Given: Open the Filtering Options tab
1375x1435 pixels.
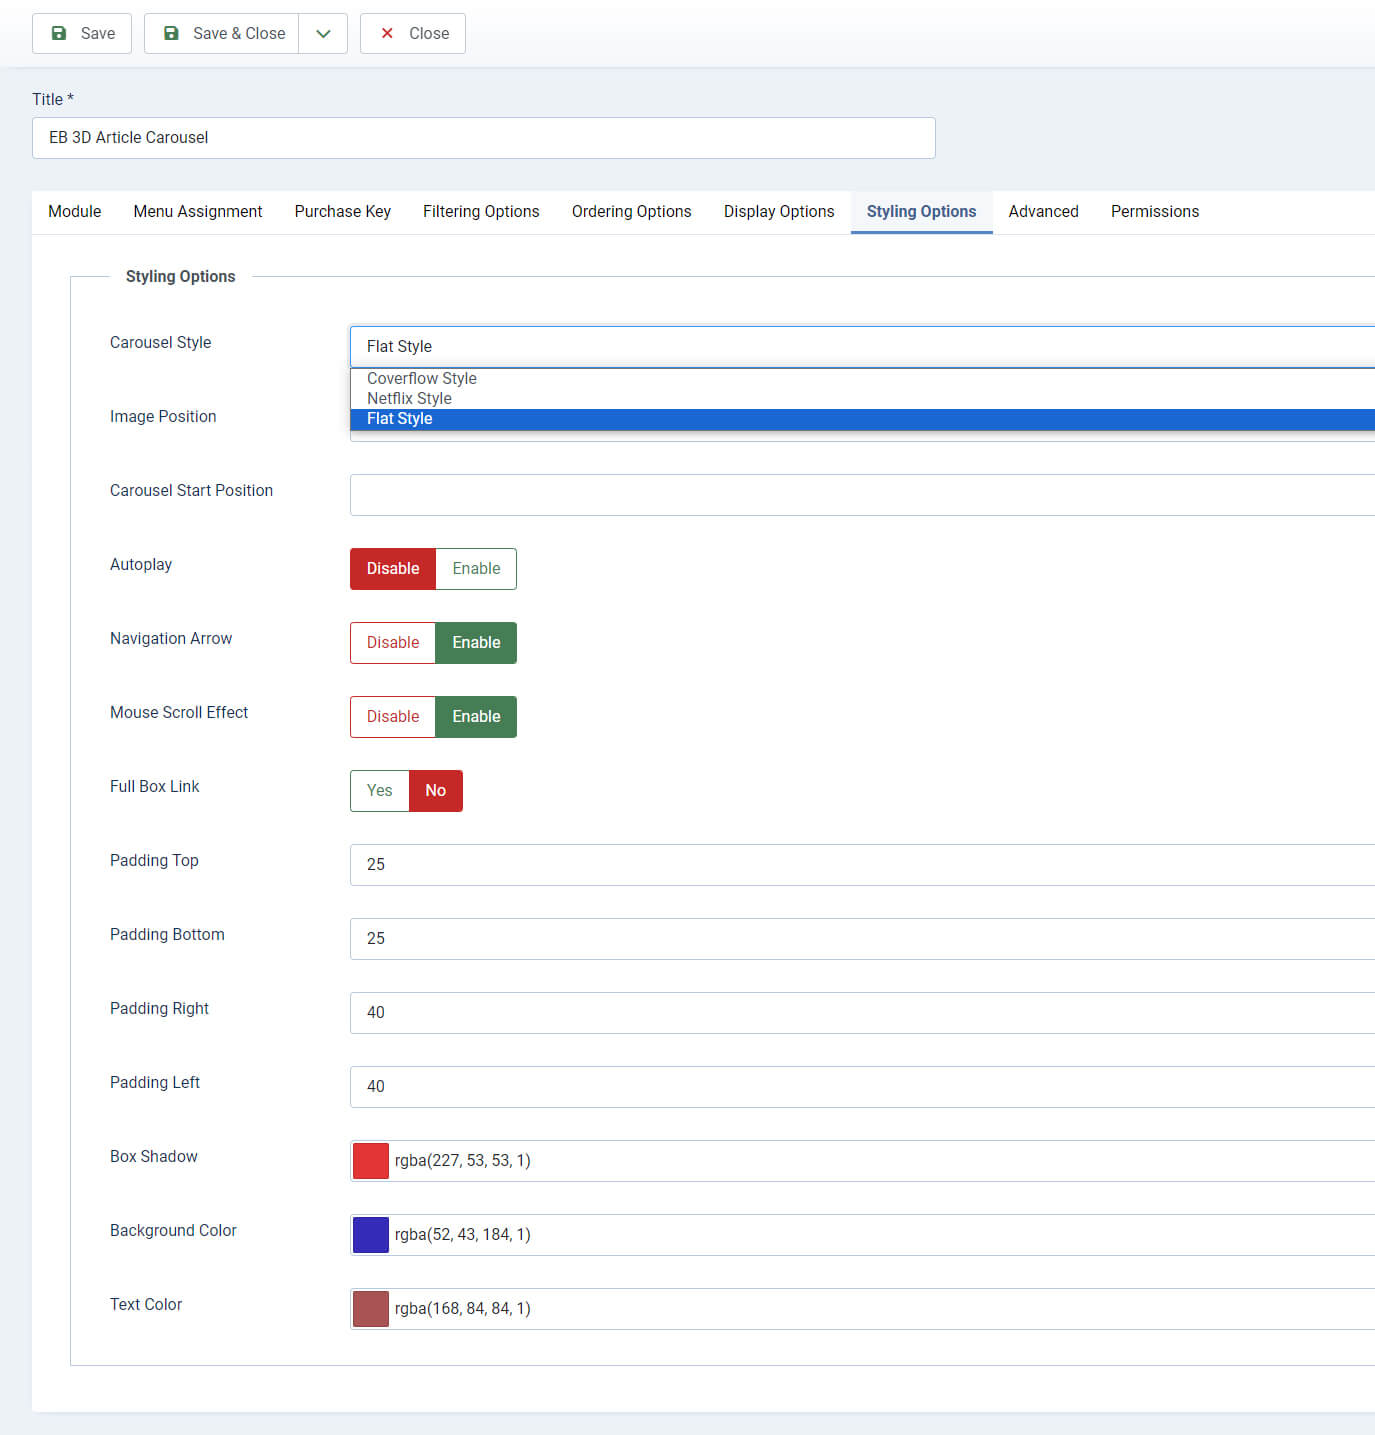Looking at the screenshot, I should point(481,212).
